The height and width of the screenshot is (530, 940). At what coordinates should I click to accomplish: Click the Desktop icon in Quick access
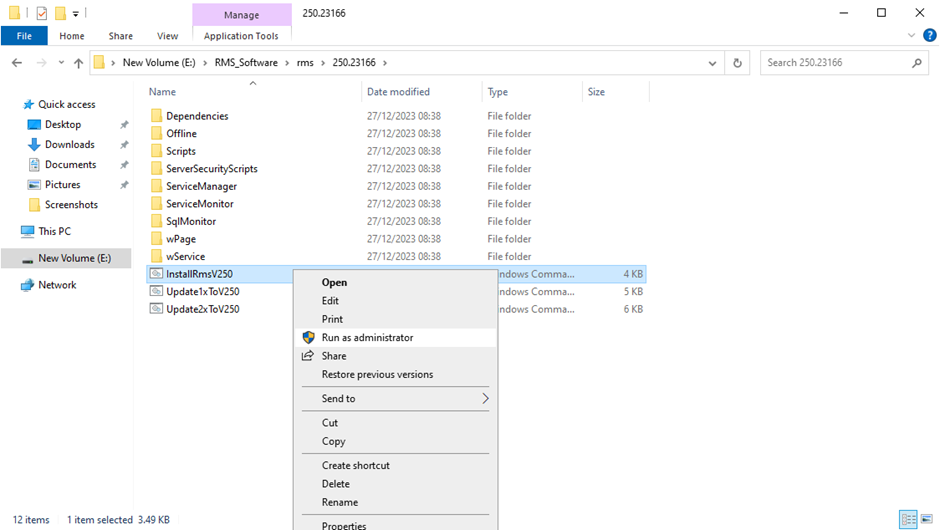click(x=34, y=125)
